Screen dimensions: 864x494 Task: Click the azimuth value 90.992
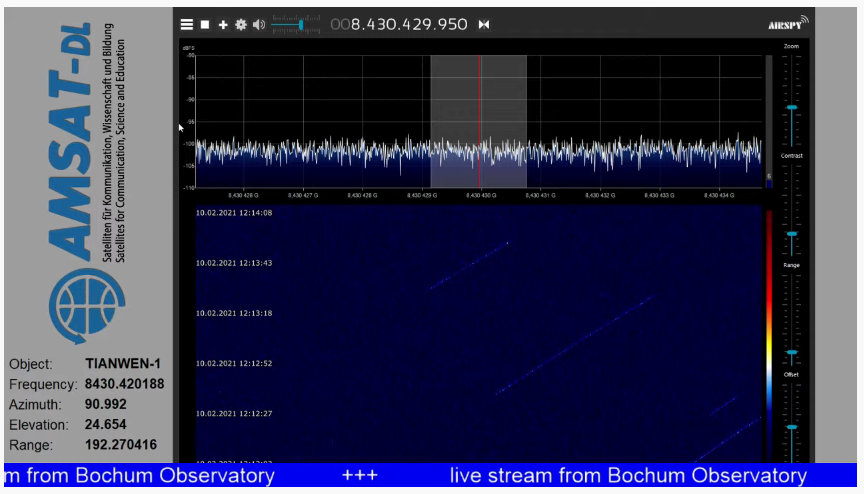(x=106, y=404)
